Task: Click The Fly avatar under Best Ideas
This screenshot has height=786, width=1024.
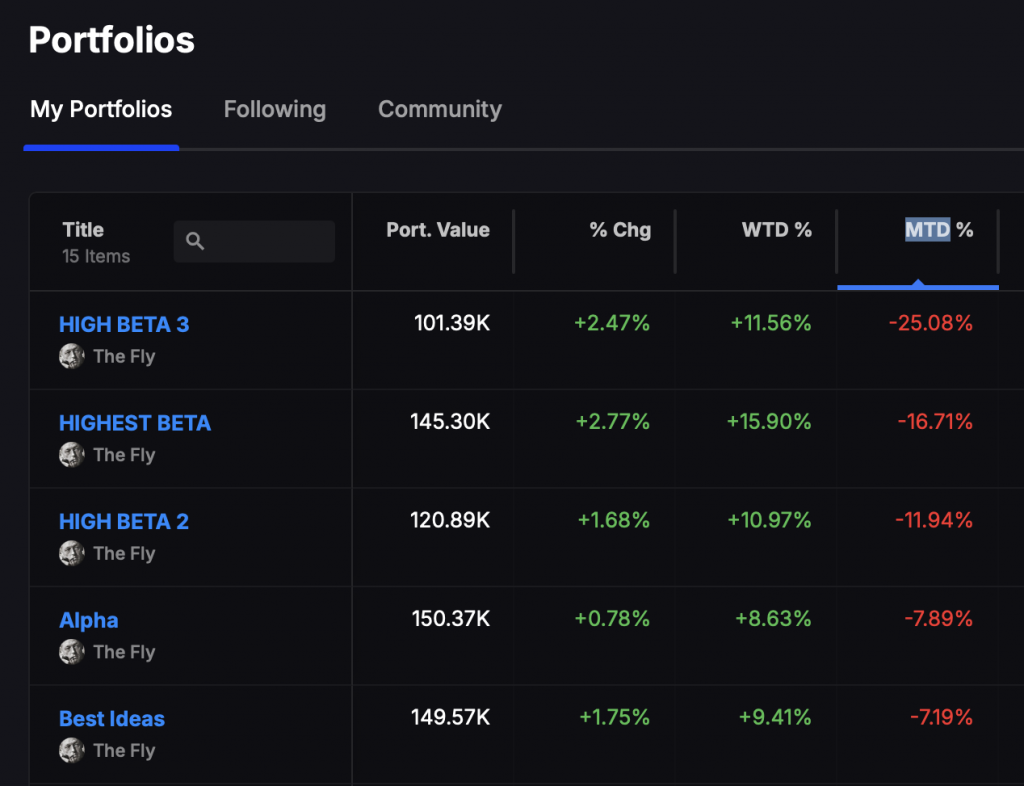Action: [x=71, y=750]
